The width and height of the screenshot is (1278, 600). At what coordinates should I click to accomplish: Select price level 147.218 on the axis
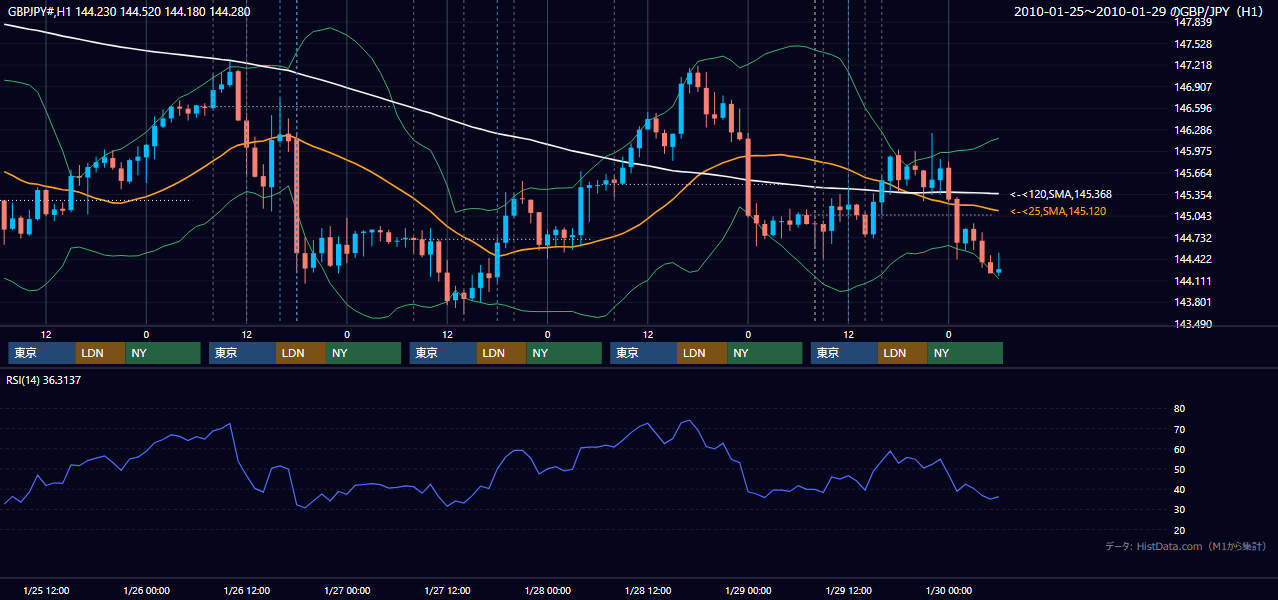tap(1194, 65)
